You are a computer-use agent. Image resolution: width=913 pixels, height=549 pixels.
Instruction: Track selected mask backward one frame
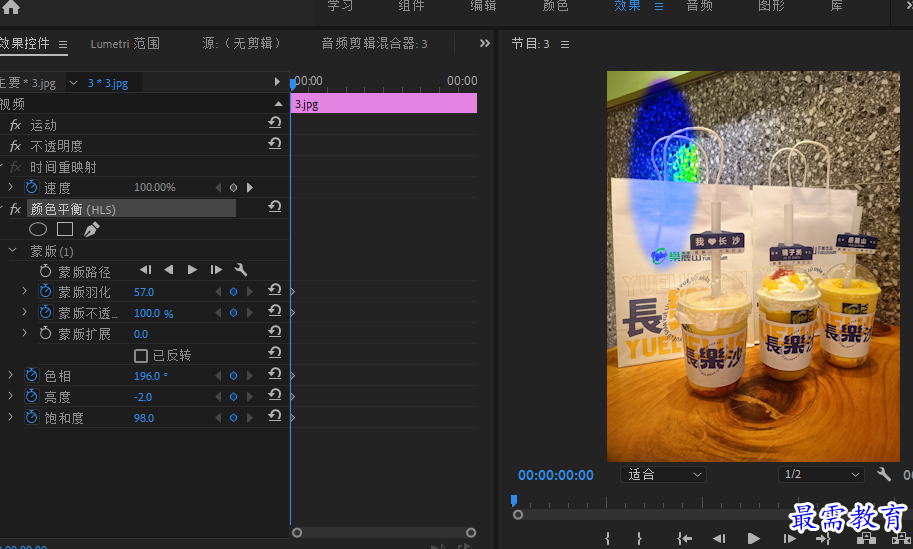click(146, 270)
